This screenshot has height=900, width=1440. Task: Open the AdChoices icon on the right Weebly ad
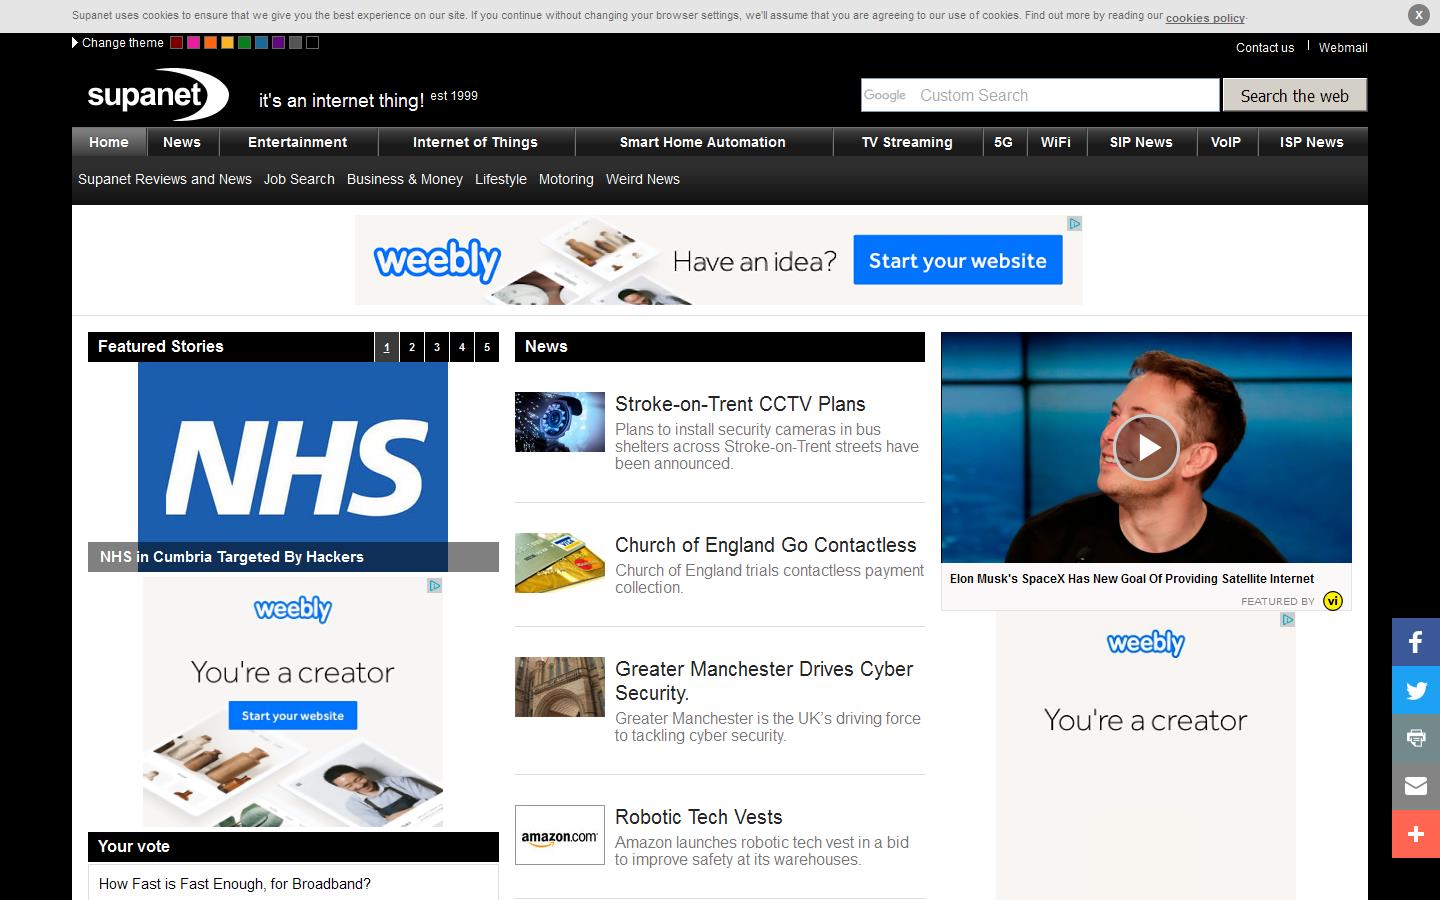(x=1288, y=620)
